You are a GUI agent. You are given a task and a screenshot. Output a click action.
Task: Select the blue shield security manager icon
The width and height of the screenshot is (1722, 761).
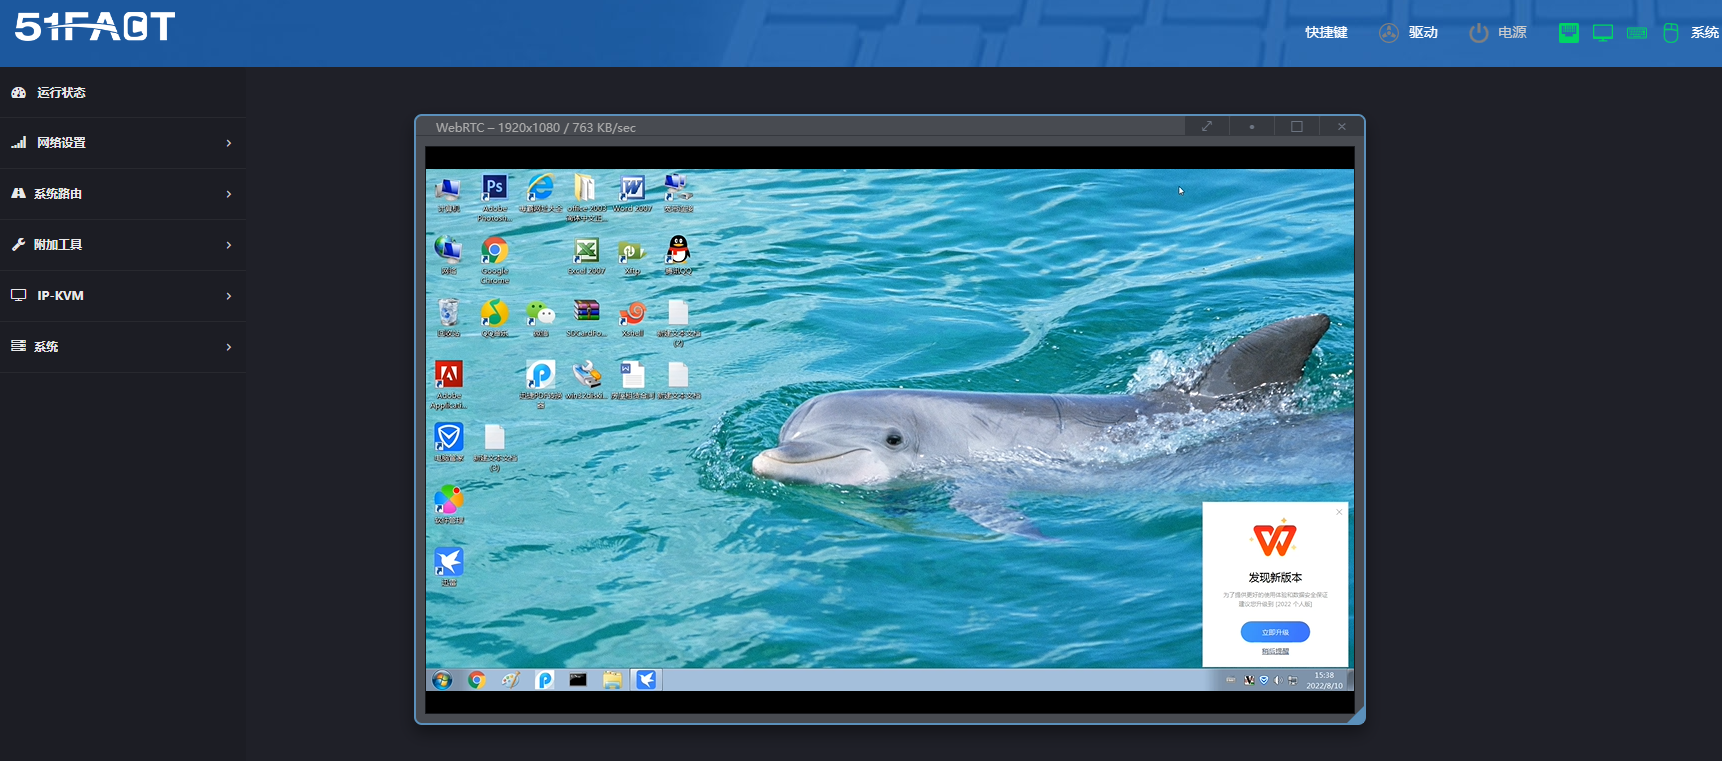coord(448,441)
